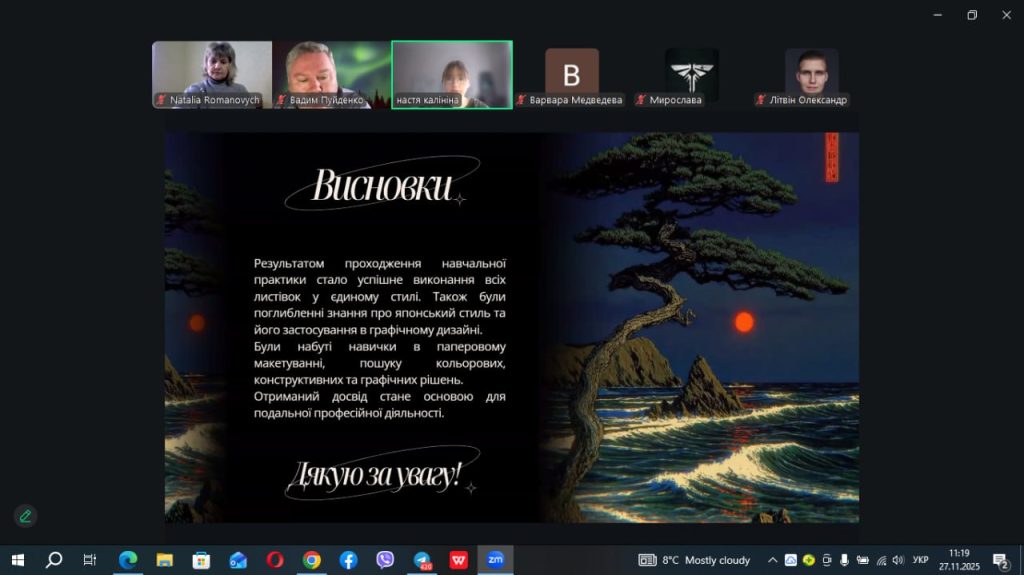Open the Windows Start menu
This screenshot has height=575, width=1024.
pos(17,560)
